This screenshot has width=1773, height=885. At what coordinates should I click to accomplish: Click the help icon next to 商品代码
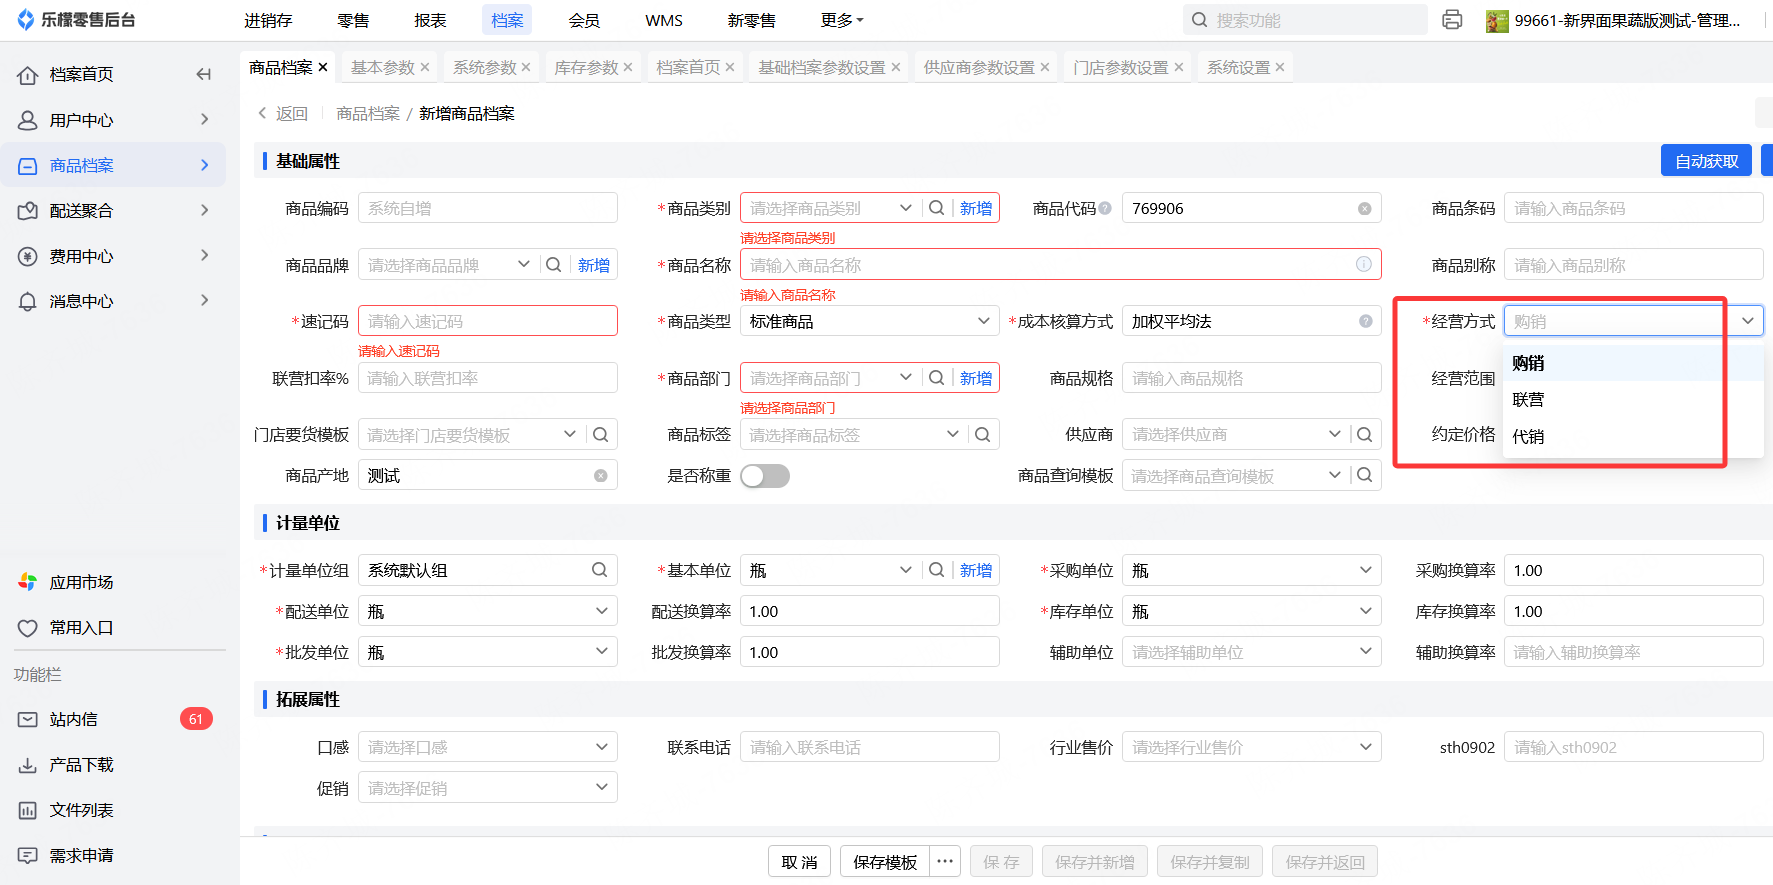click(1105, 208)
